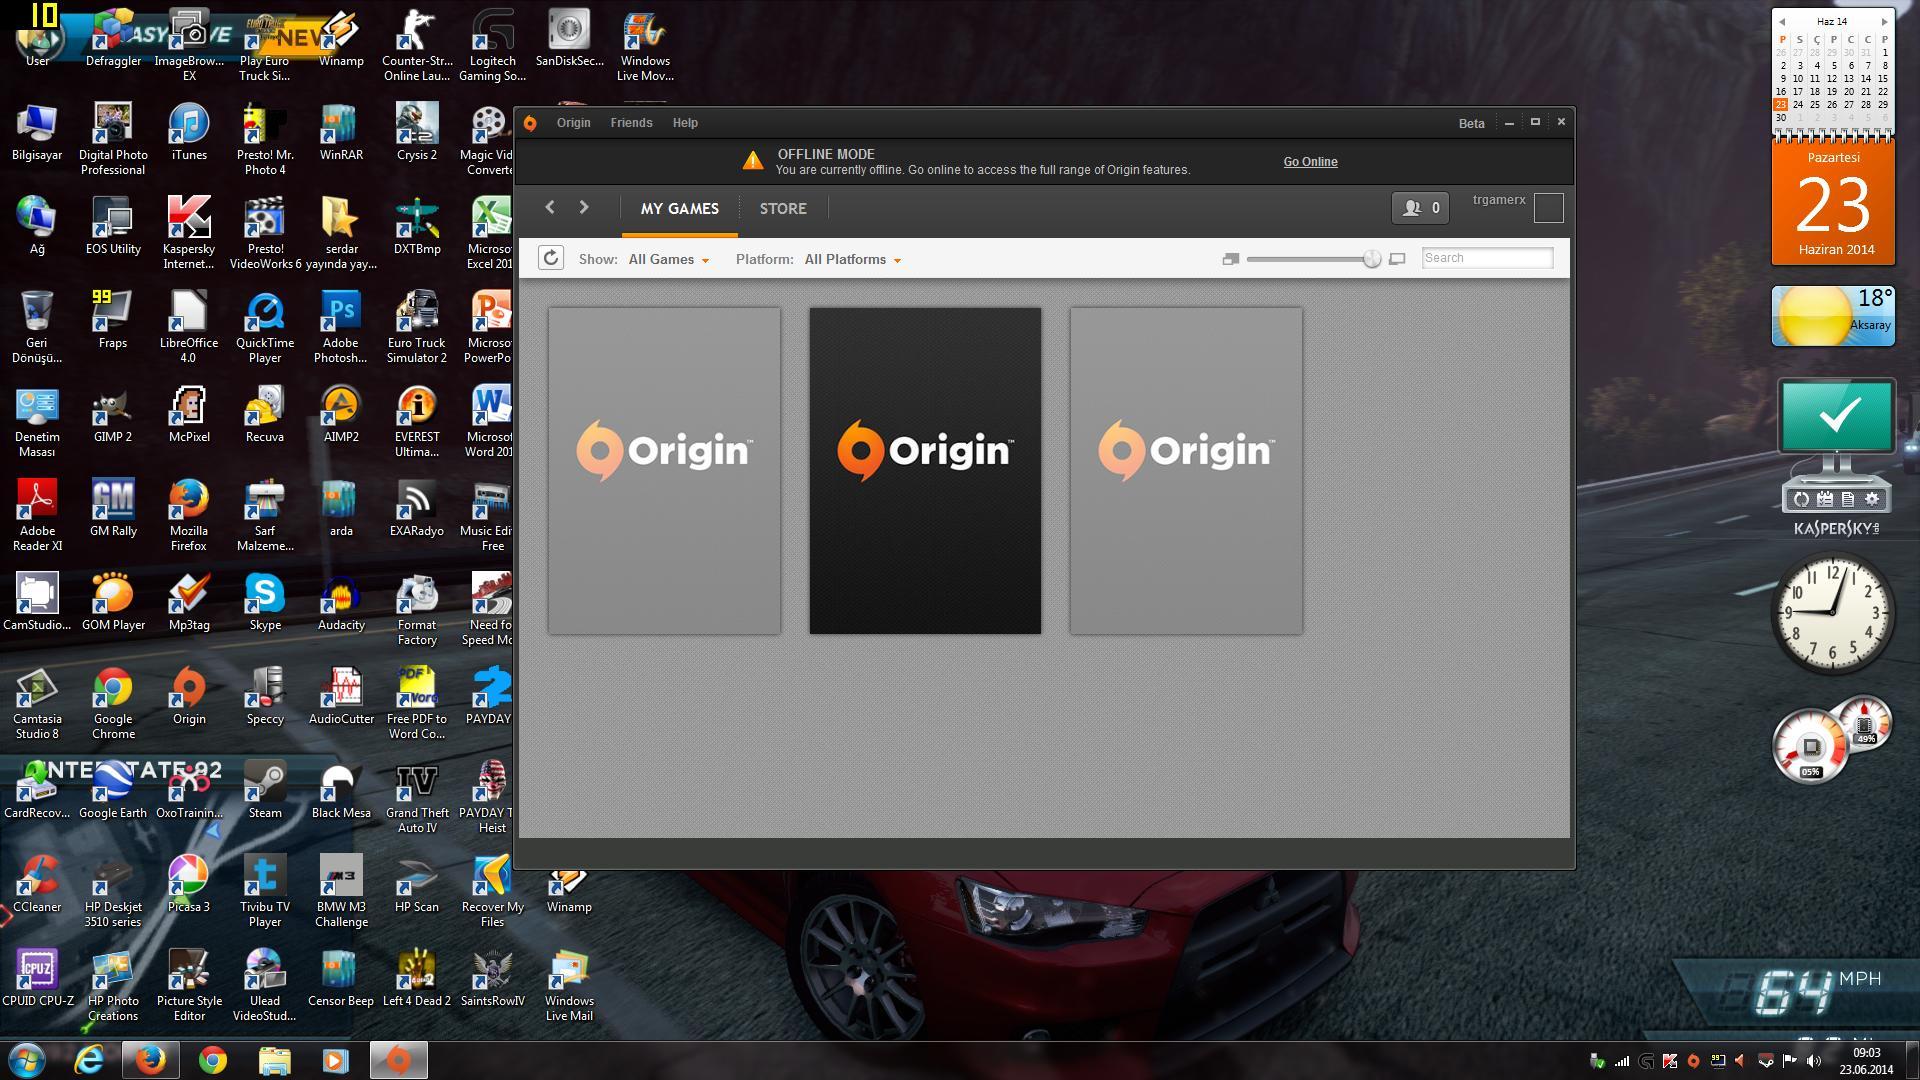Click the trgamerx user avatar
This screenshot has width=1920, height=1080.
point(1548,208)
